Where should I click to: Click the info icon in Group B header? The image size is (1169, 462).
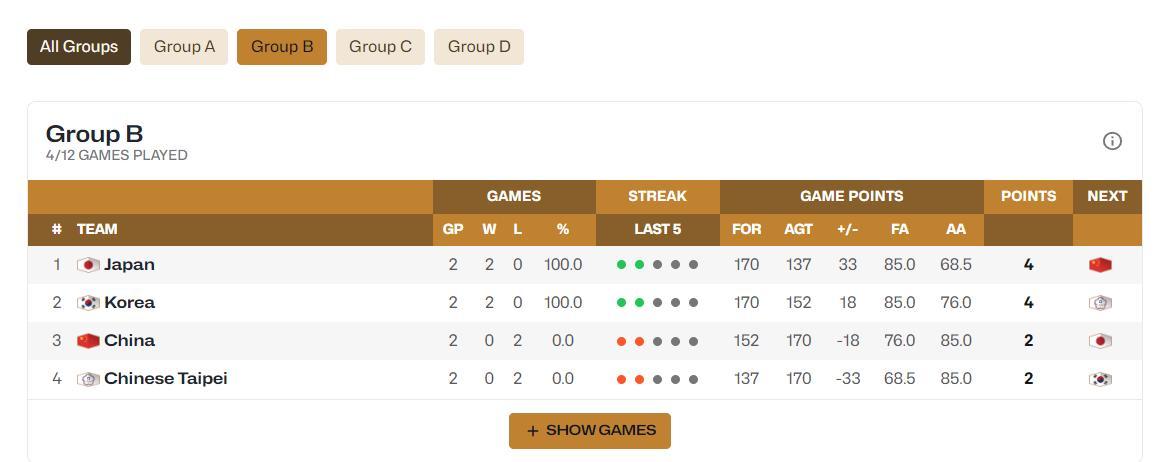1112,141
